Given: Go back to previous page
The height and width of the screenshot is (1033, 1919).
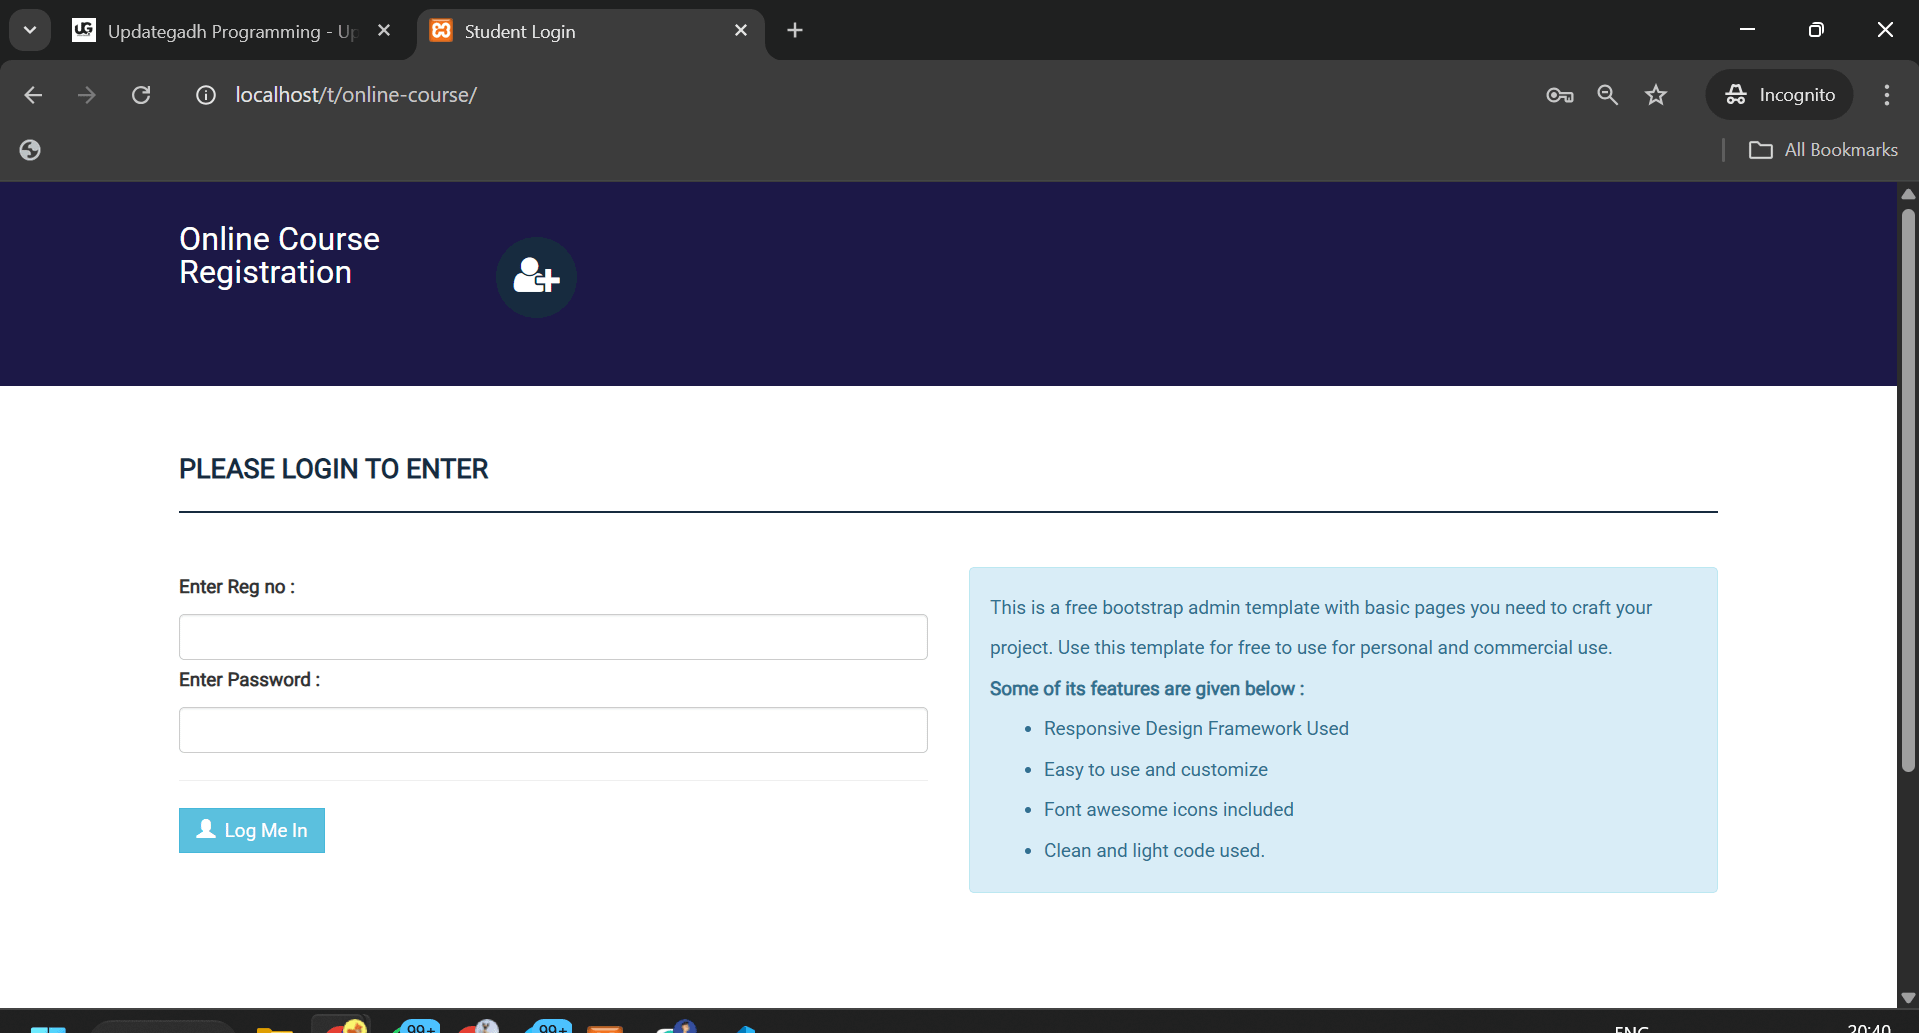Looking at the screenshot, I should [33, 95].
